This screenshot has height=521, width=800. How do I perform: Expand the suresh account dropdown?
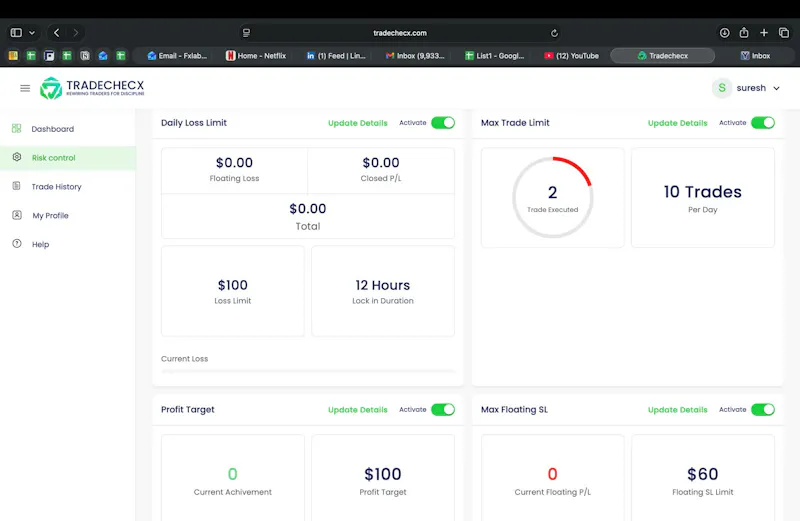pyautogui.click(x=777, y=88)
